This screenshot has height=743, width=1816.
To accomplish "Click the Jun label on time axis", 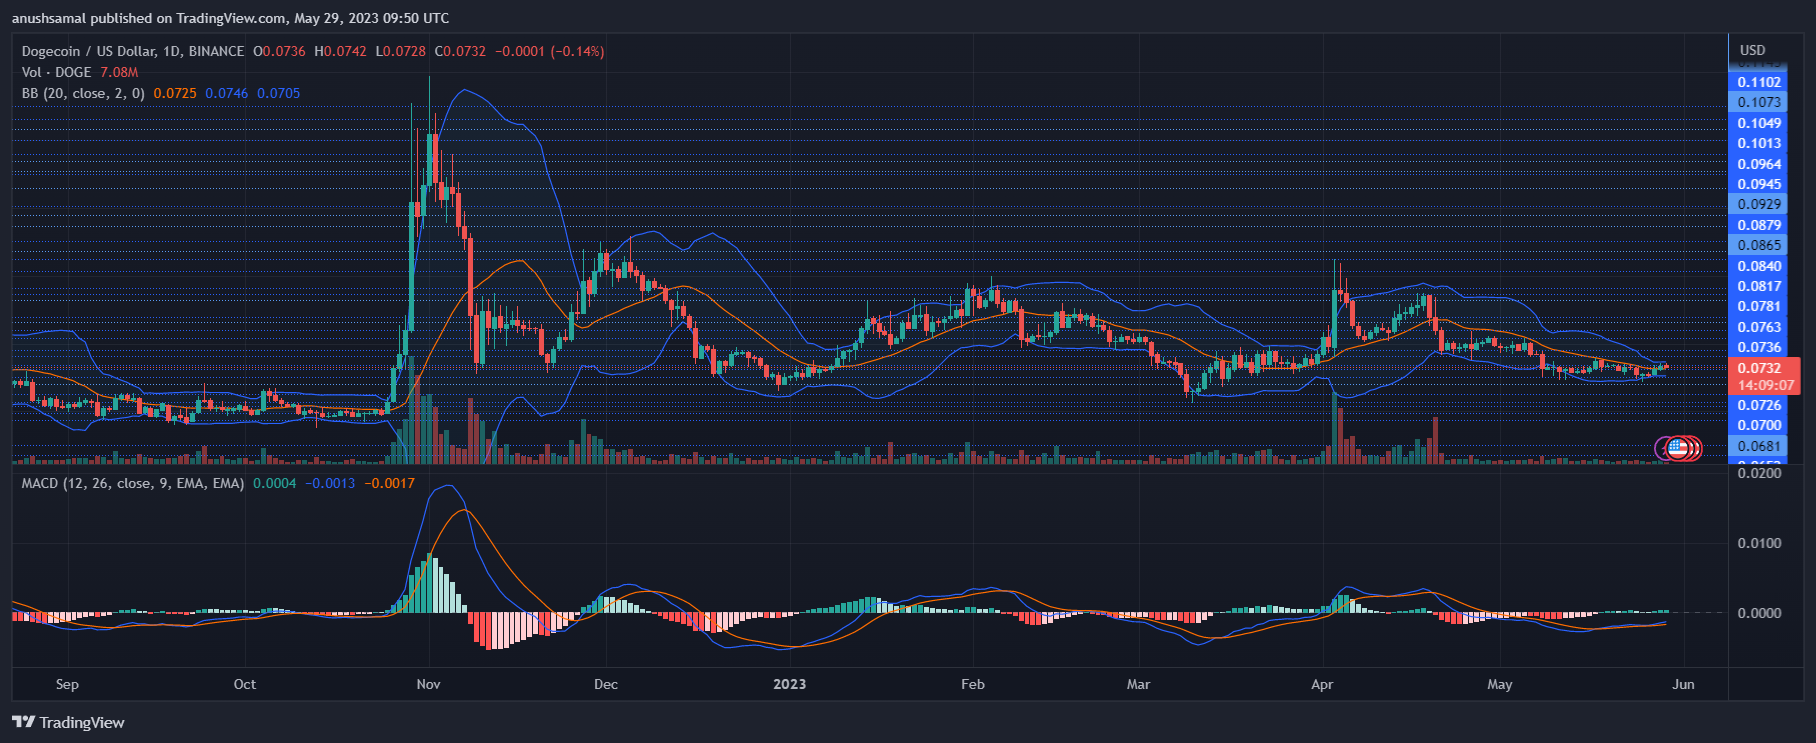I will tap(1683, 684).
